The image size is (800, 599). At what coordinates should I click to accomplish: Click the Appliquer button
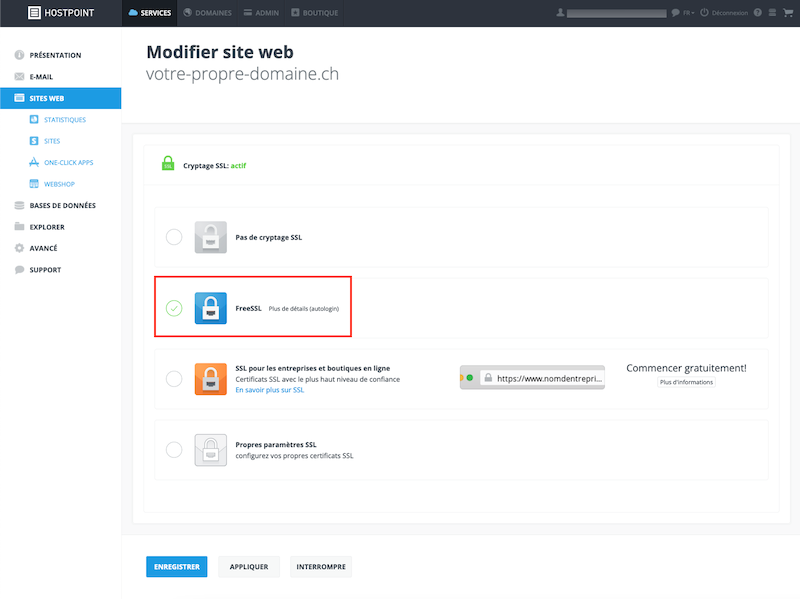(x=249, y=567)
